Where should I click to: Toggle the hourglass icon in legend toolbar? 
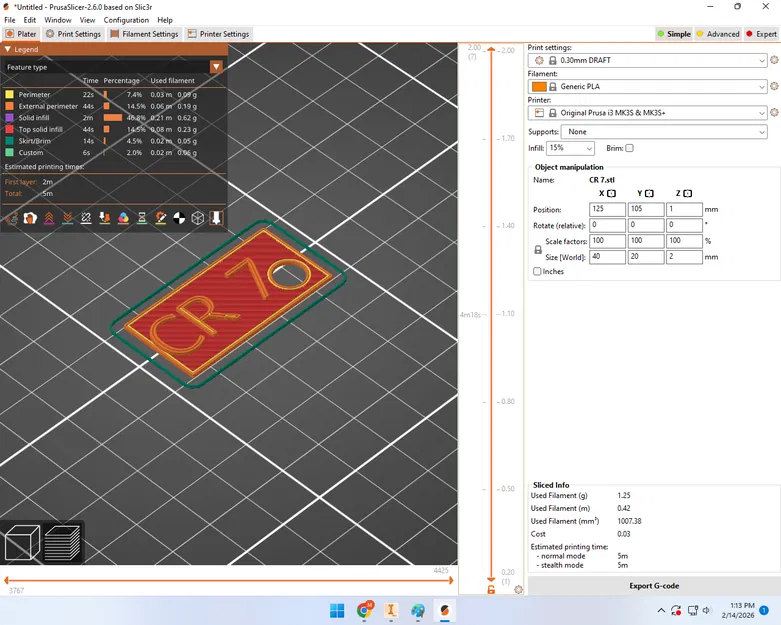pos(142,218)
